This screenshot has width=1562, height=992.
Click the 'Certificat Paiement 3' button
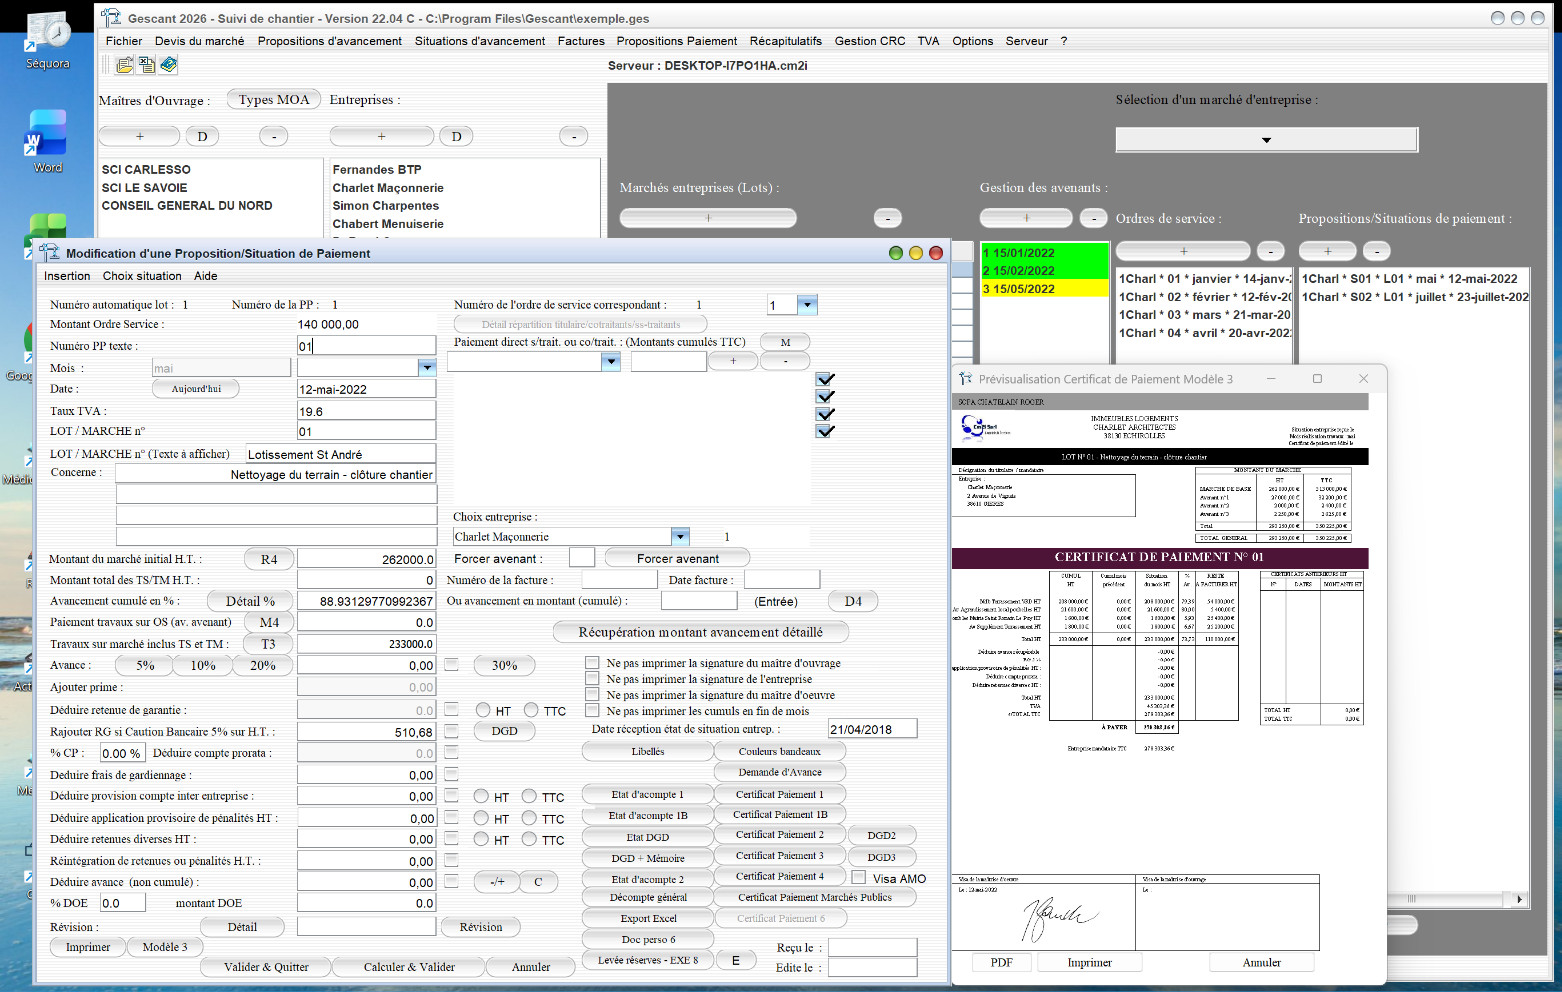click(x=780, y=856)
